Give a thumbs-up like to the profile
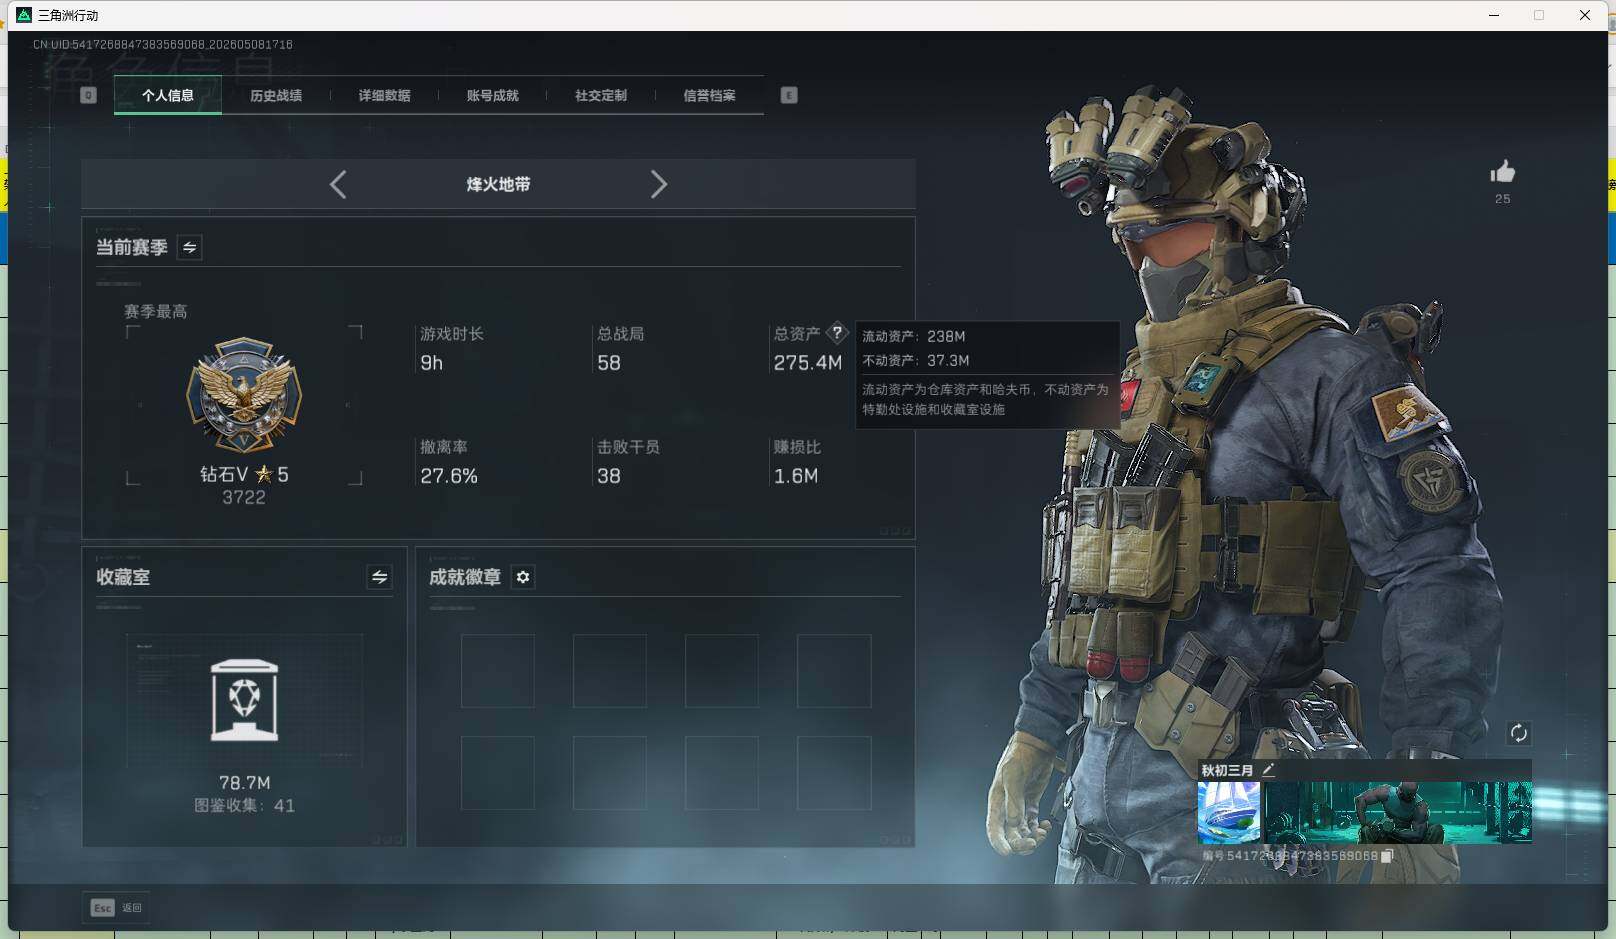 [1502, 172]
